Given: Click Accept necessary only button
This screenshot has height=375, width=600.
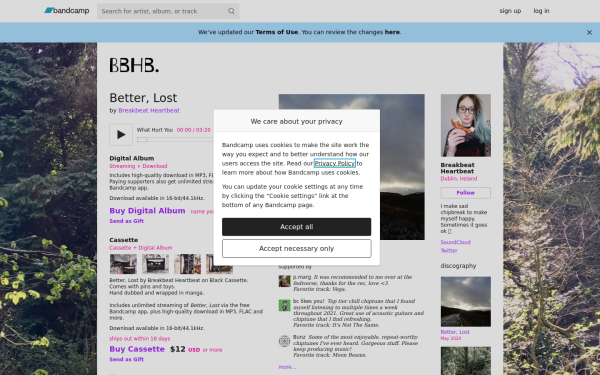Looking at the screenshot, I should coord(297,249).
